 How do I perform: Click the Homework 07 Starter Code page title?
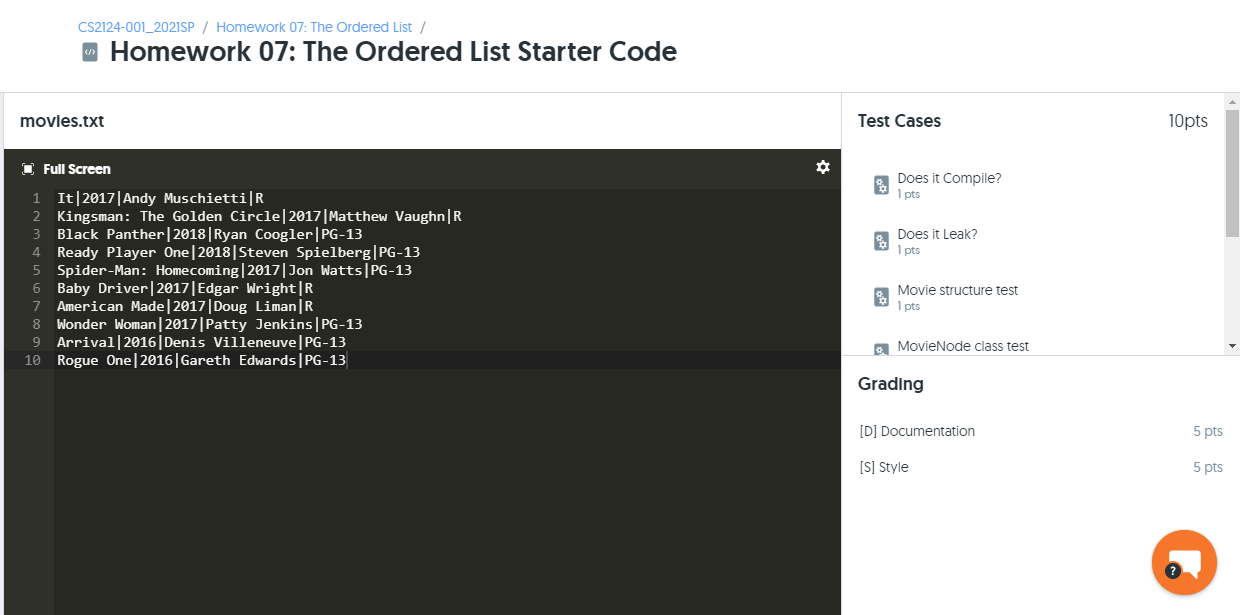click(393, 52)
